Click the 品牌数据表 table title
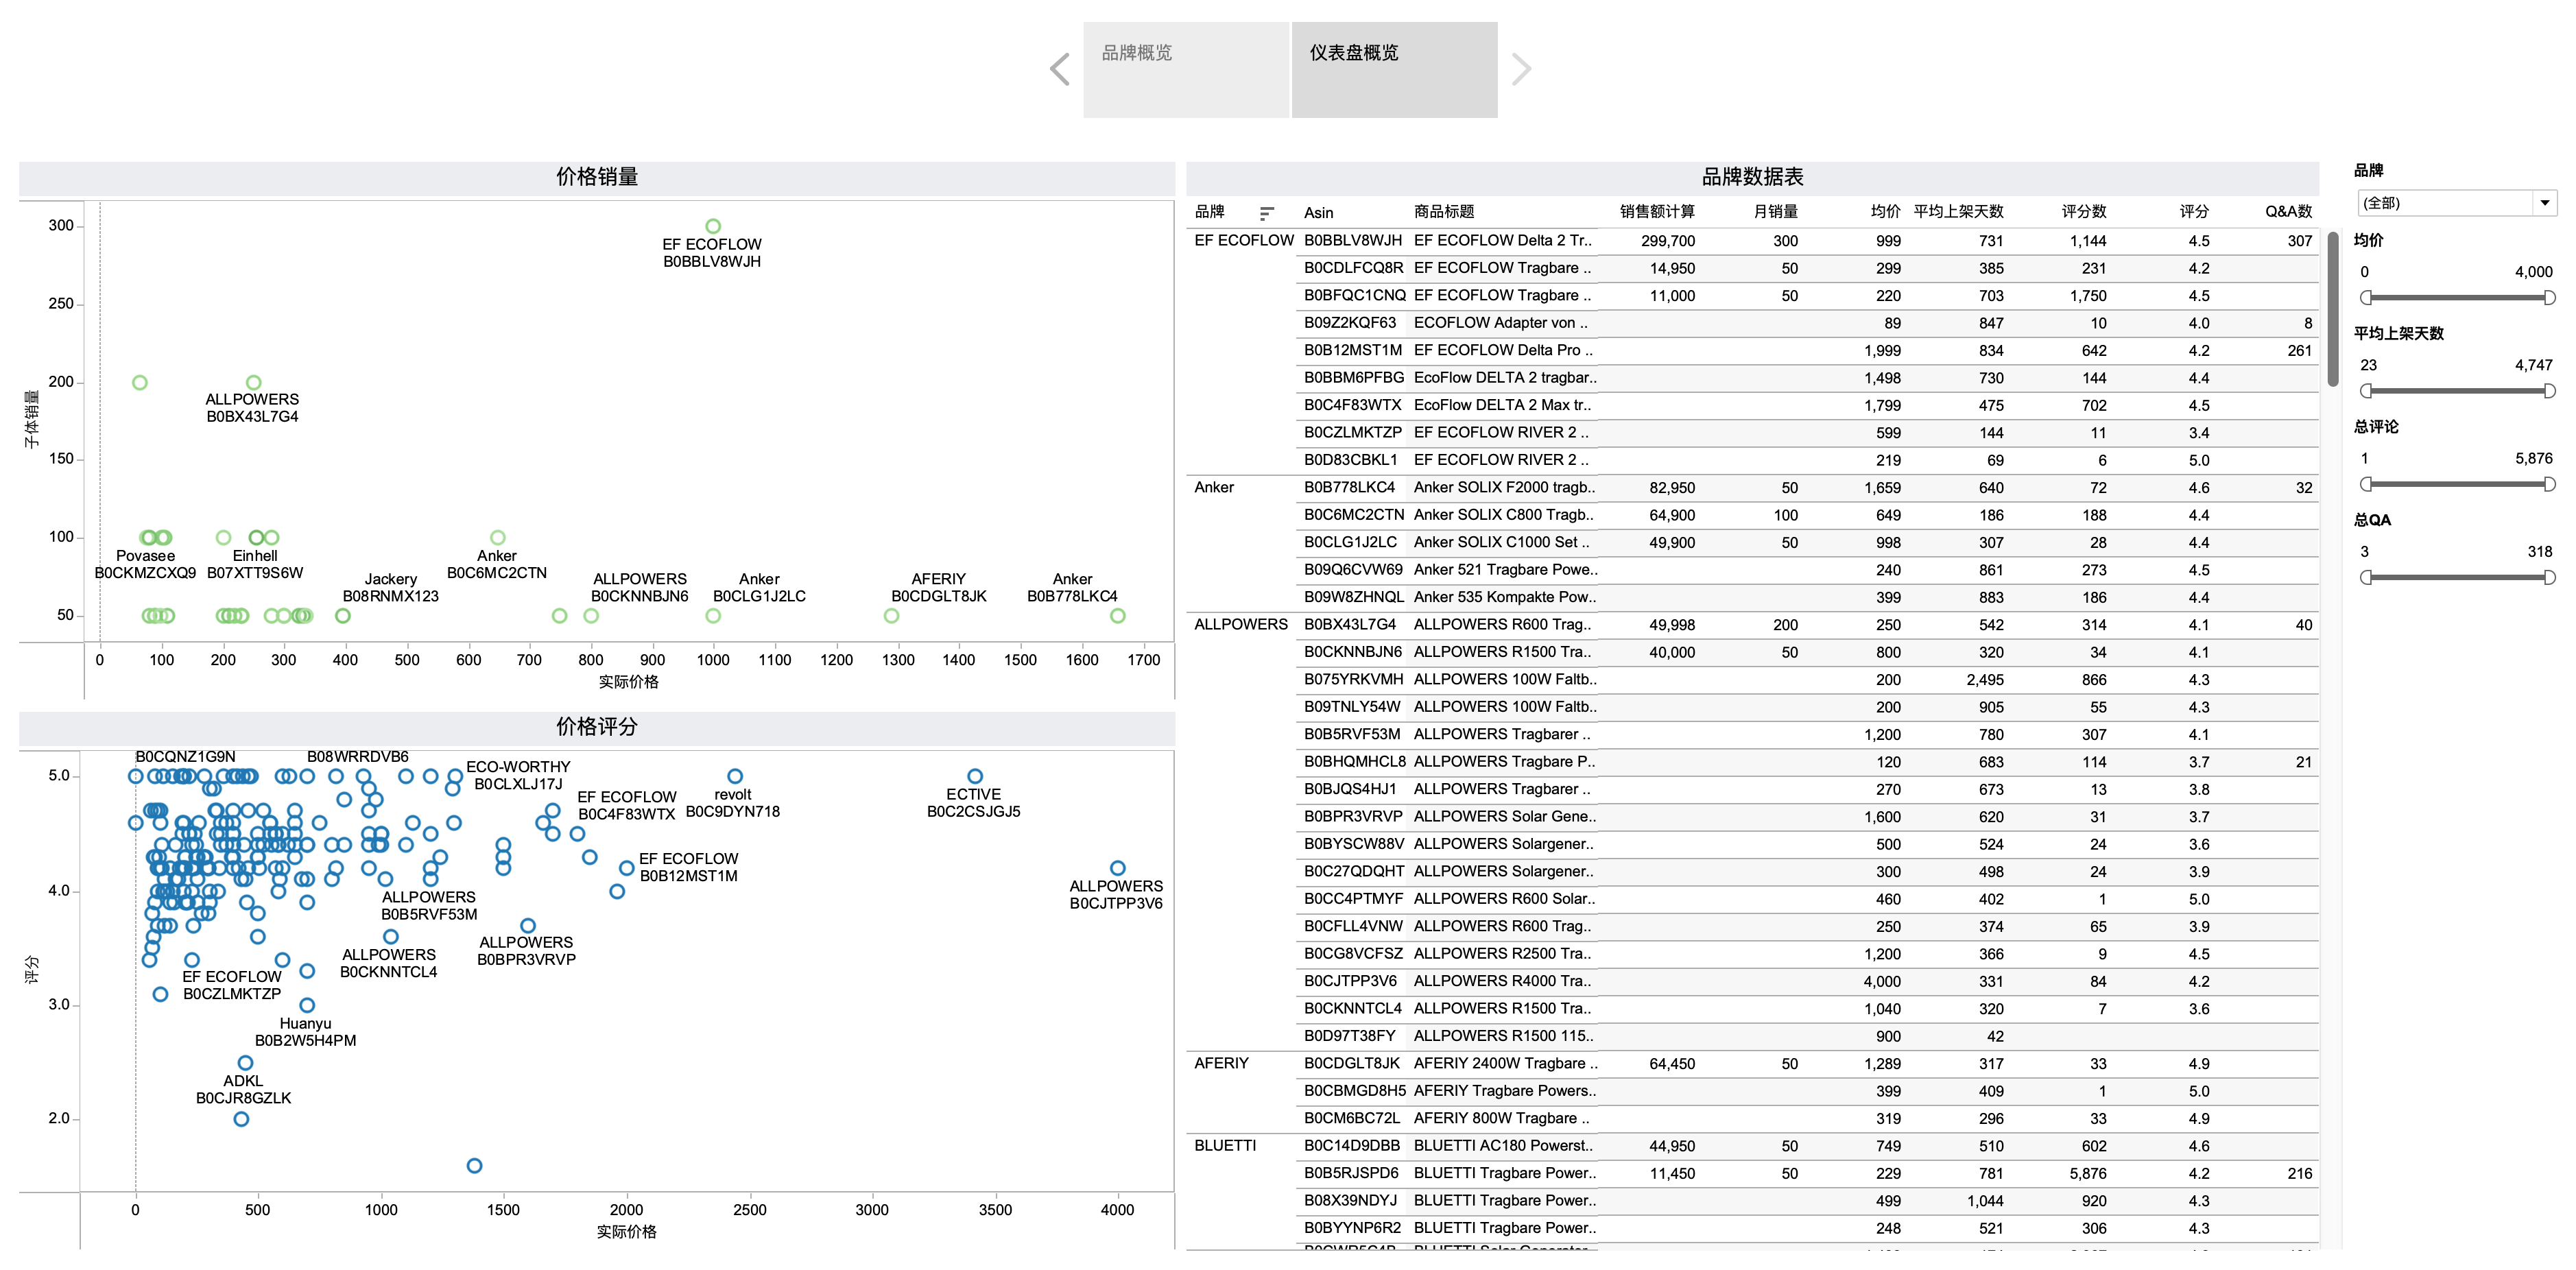 click(x=1752, y=177)
